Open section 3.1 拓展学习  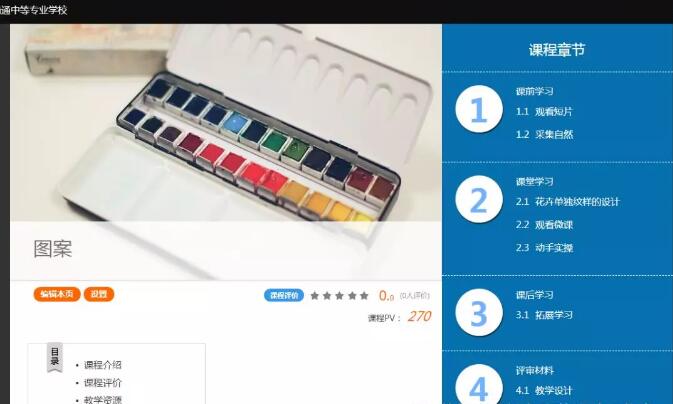[544, 315]
